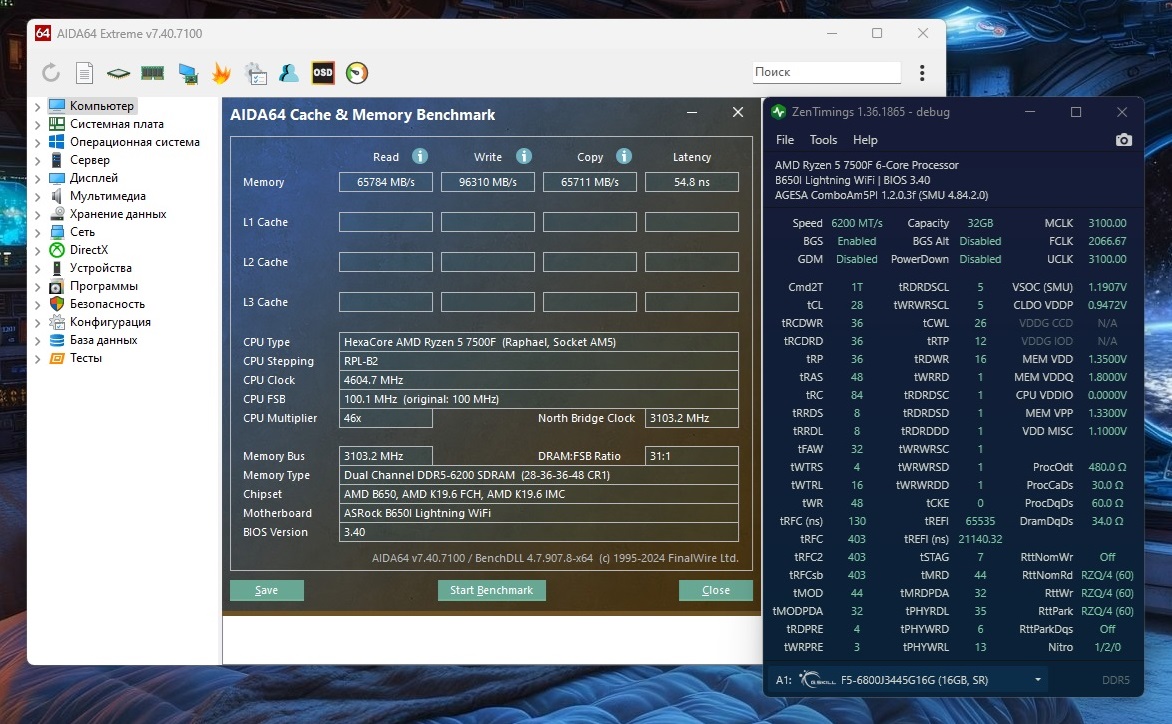Image resolution: width=1172 pixels, height=724 pixels.
Task: Select Операционная система in the tree
Action: [135, 142]
